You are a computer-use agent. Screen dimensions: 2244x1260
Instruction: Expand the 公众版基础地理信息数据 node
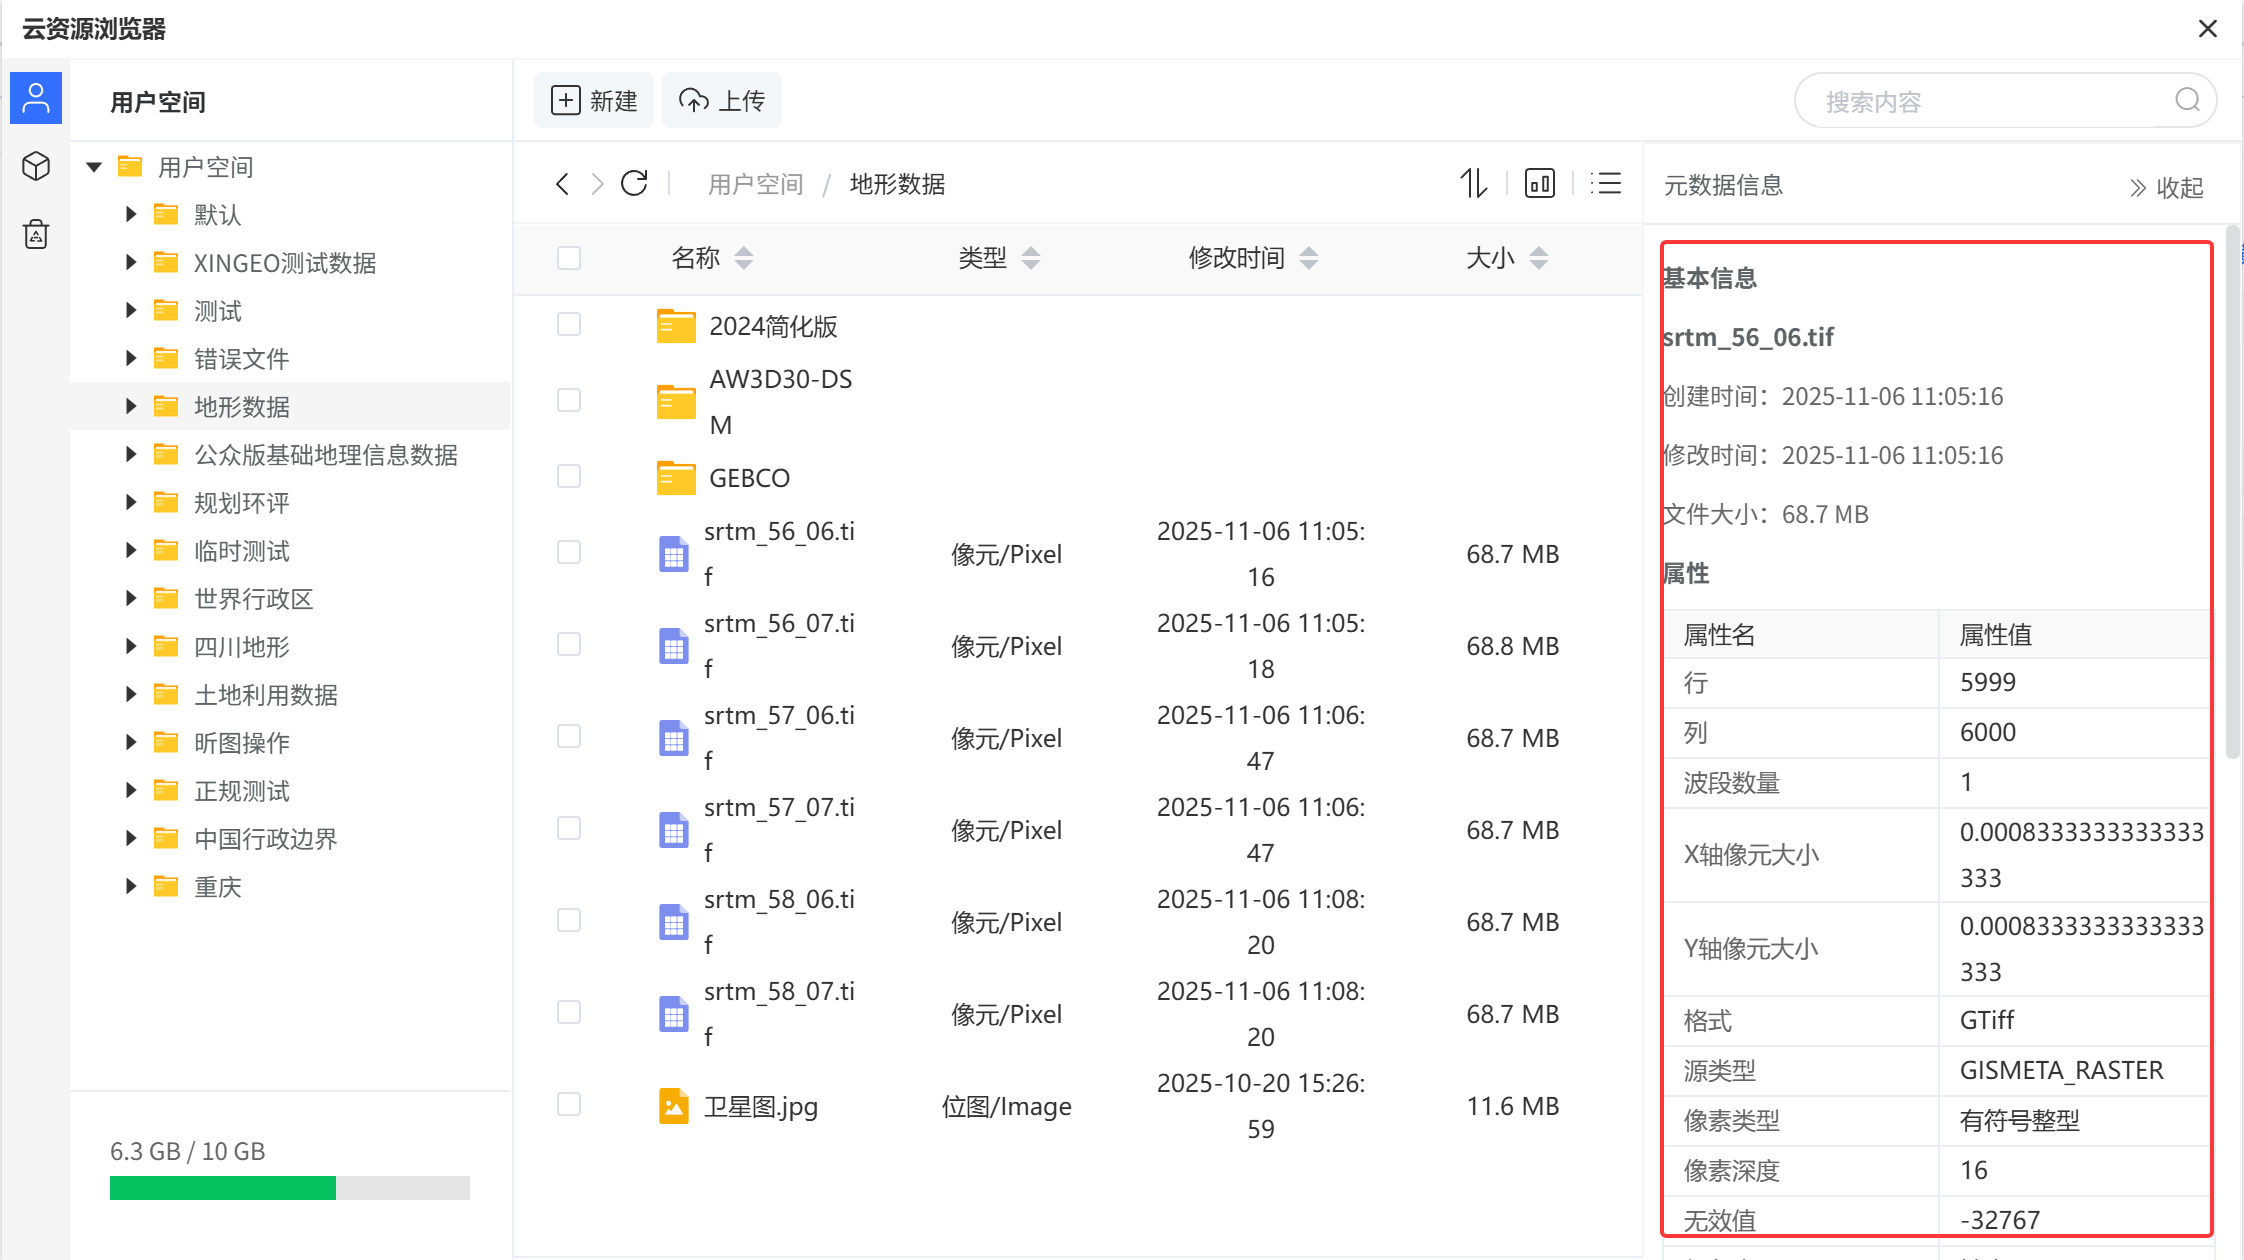[x=130, y=454]
